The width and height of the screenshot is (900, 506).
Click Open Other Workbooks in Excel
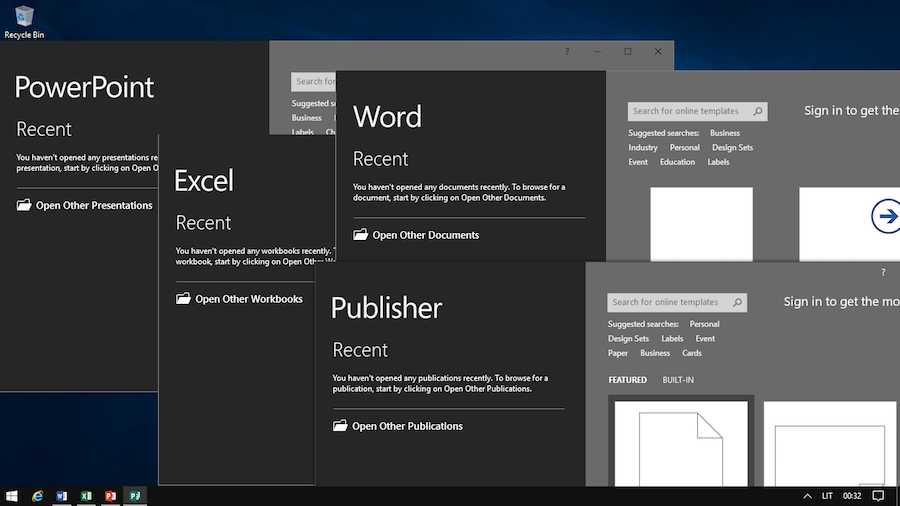[248, 299]
